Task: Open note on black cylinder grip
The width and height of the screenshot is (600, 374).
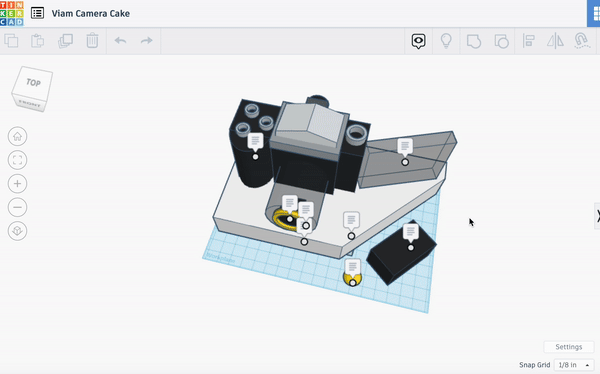Action: [x=255, y=142]
